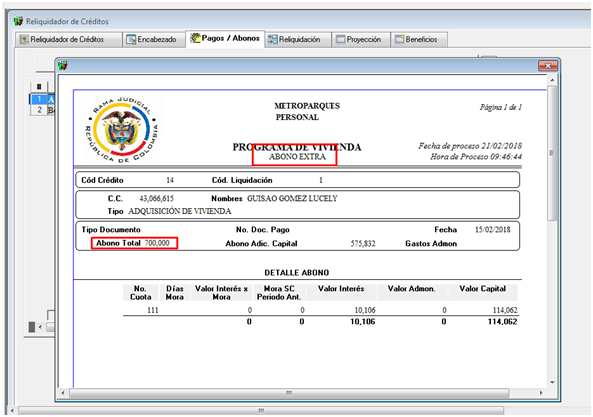Click the Cód Crédito value 14

(x=170, y=180)
